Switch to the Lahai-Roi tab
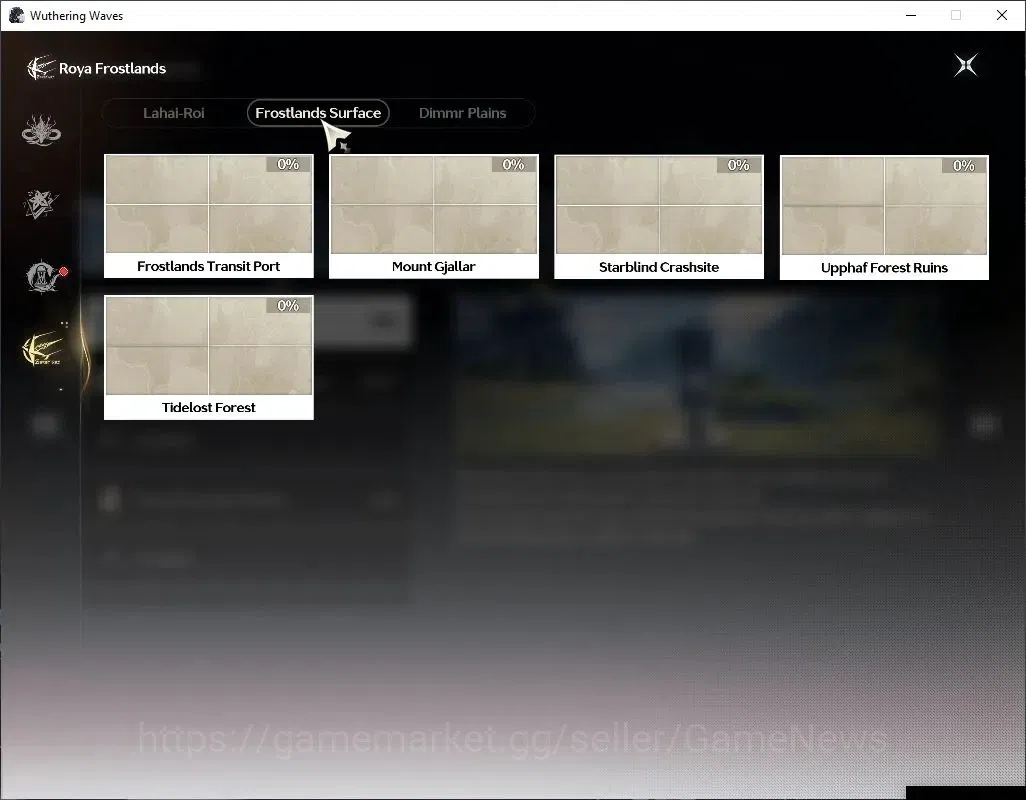The height and width of the screenshot is (800, 1026). [x=173, y=113]
